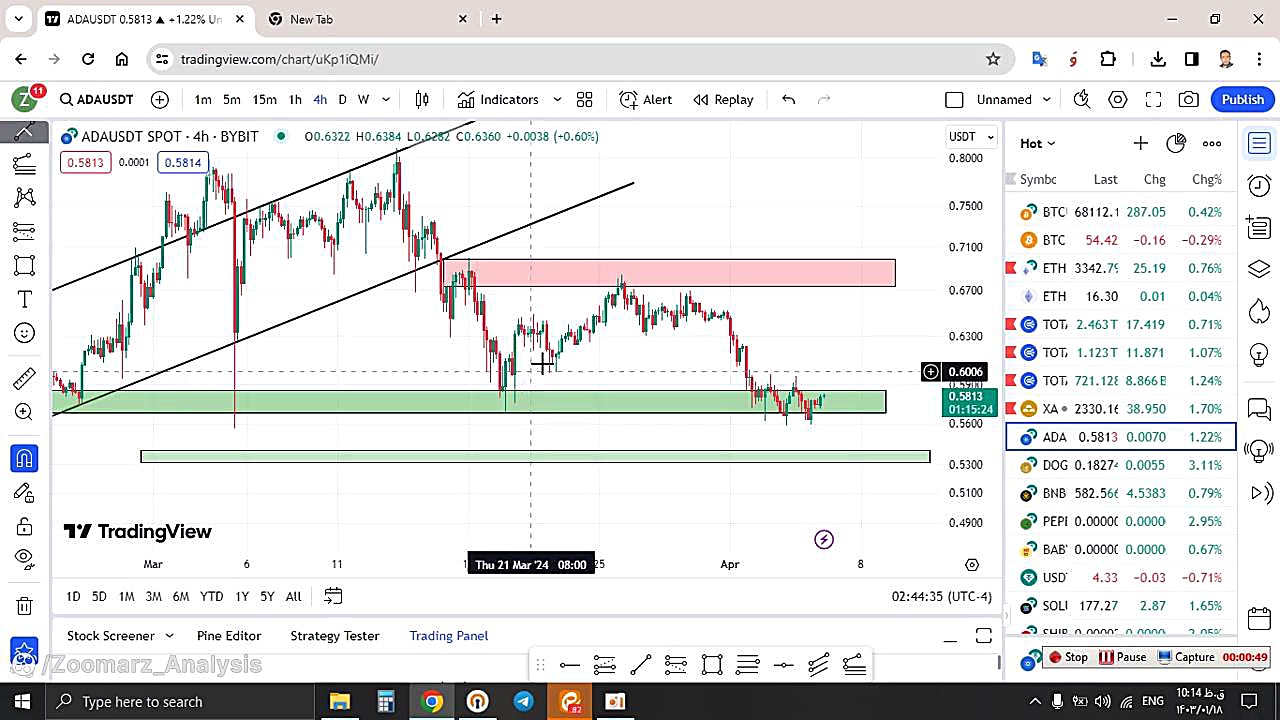1280x720 pixels.
Task: Open the ADAUSDT symbol search
Action: pos(96,99)
